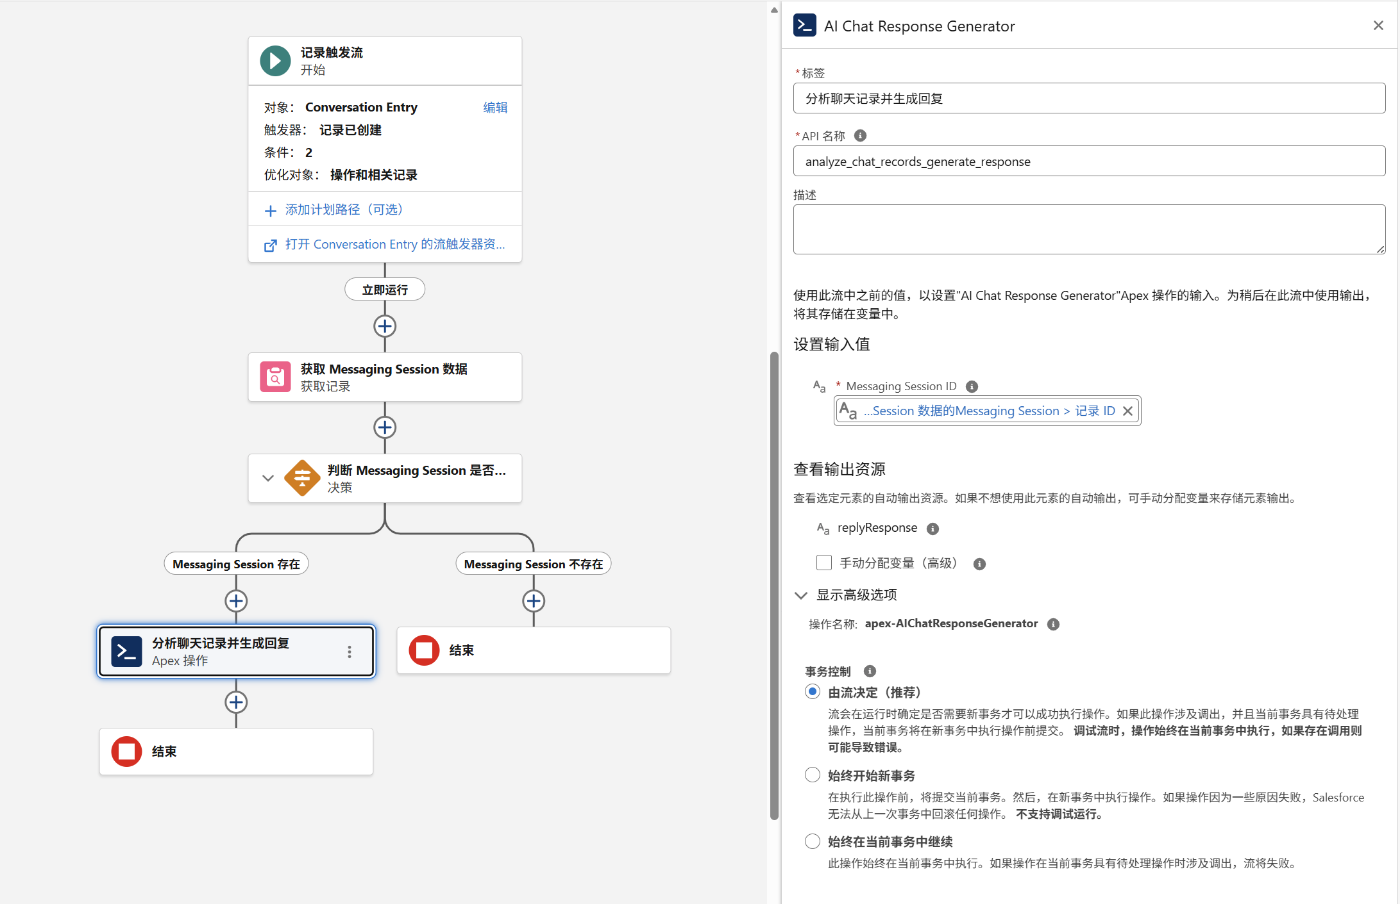Click the 记录触发流 start node header
Screen dimensions: 1400x904
pos(385,61)
